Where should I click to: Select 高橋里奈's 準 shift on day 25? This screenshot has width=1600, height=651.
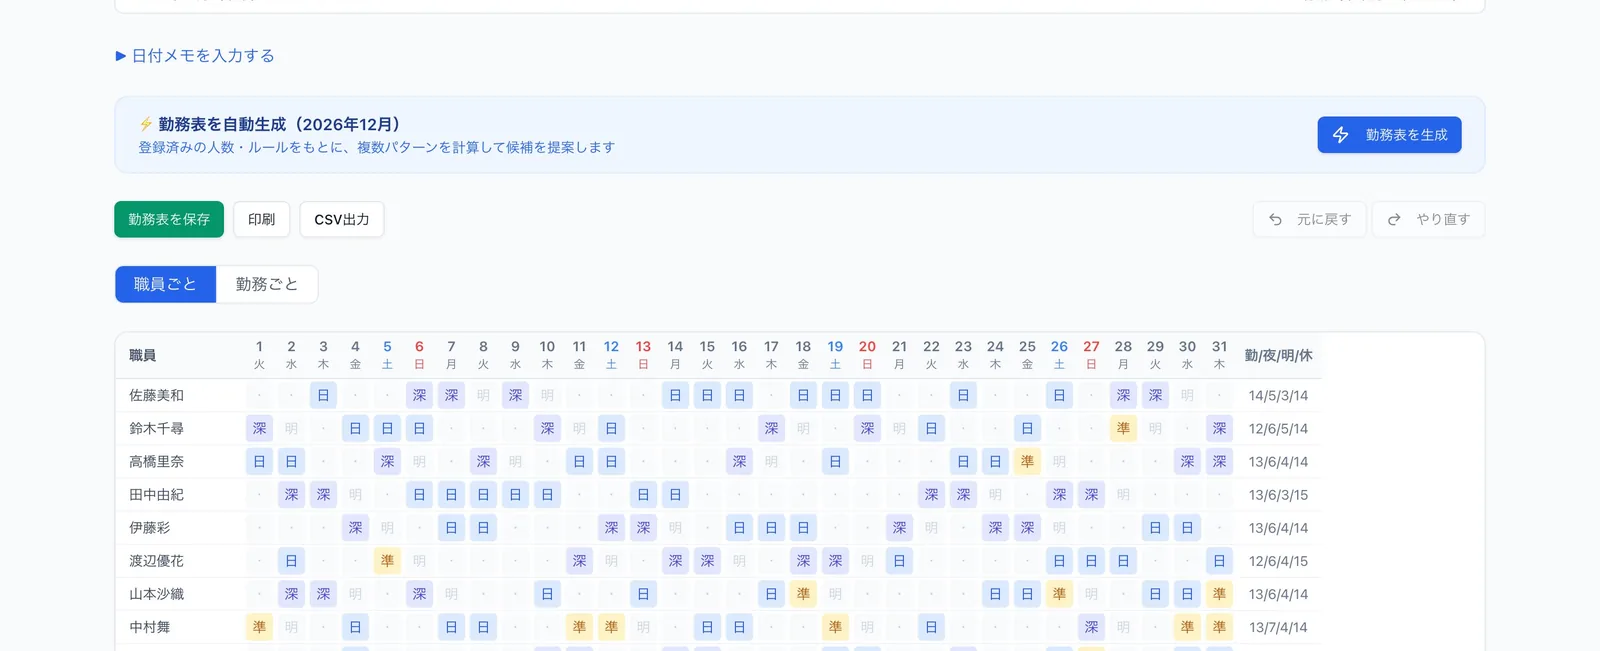[x=1027, y=461]
